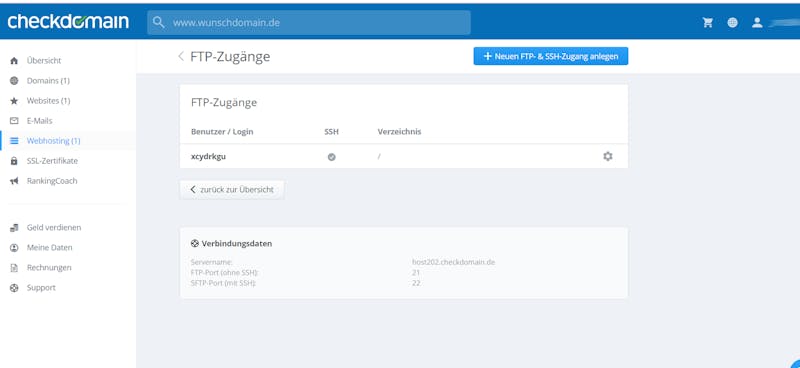Click the SSH checkmark status icon

point(332,157)
